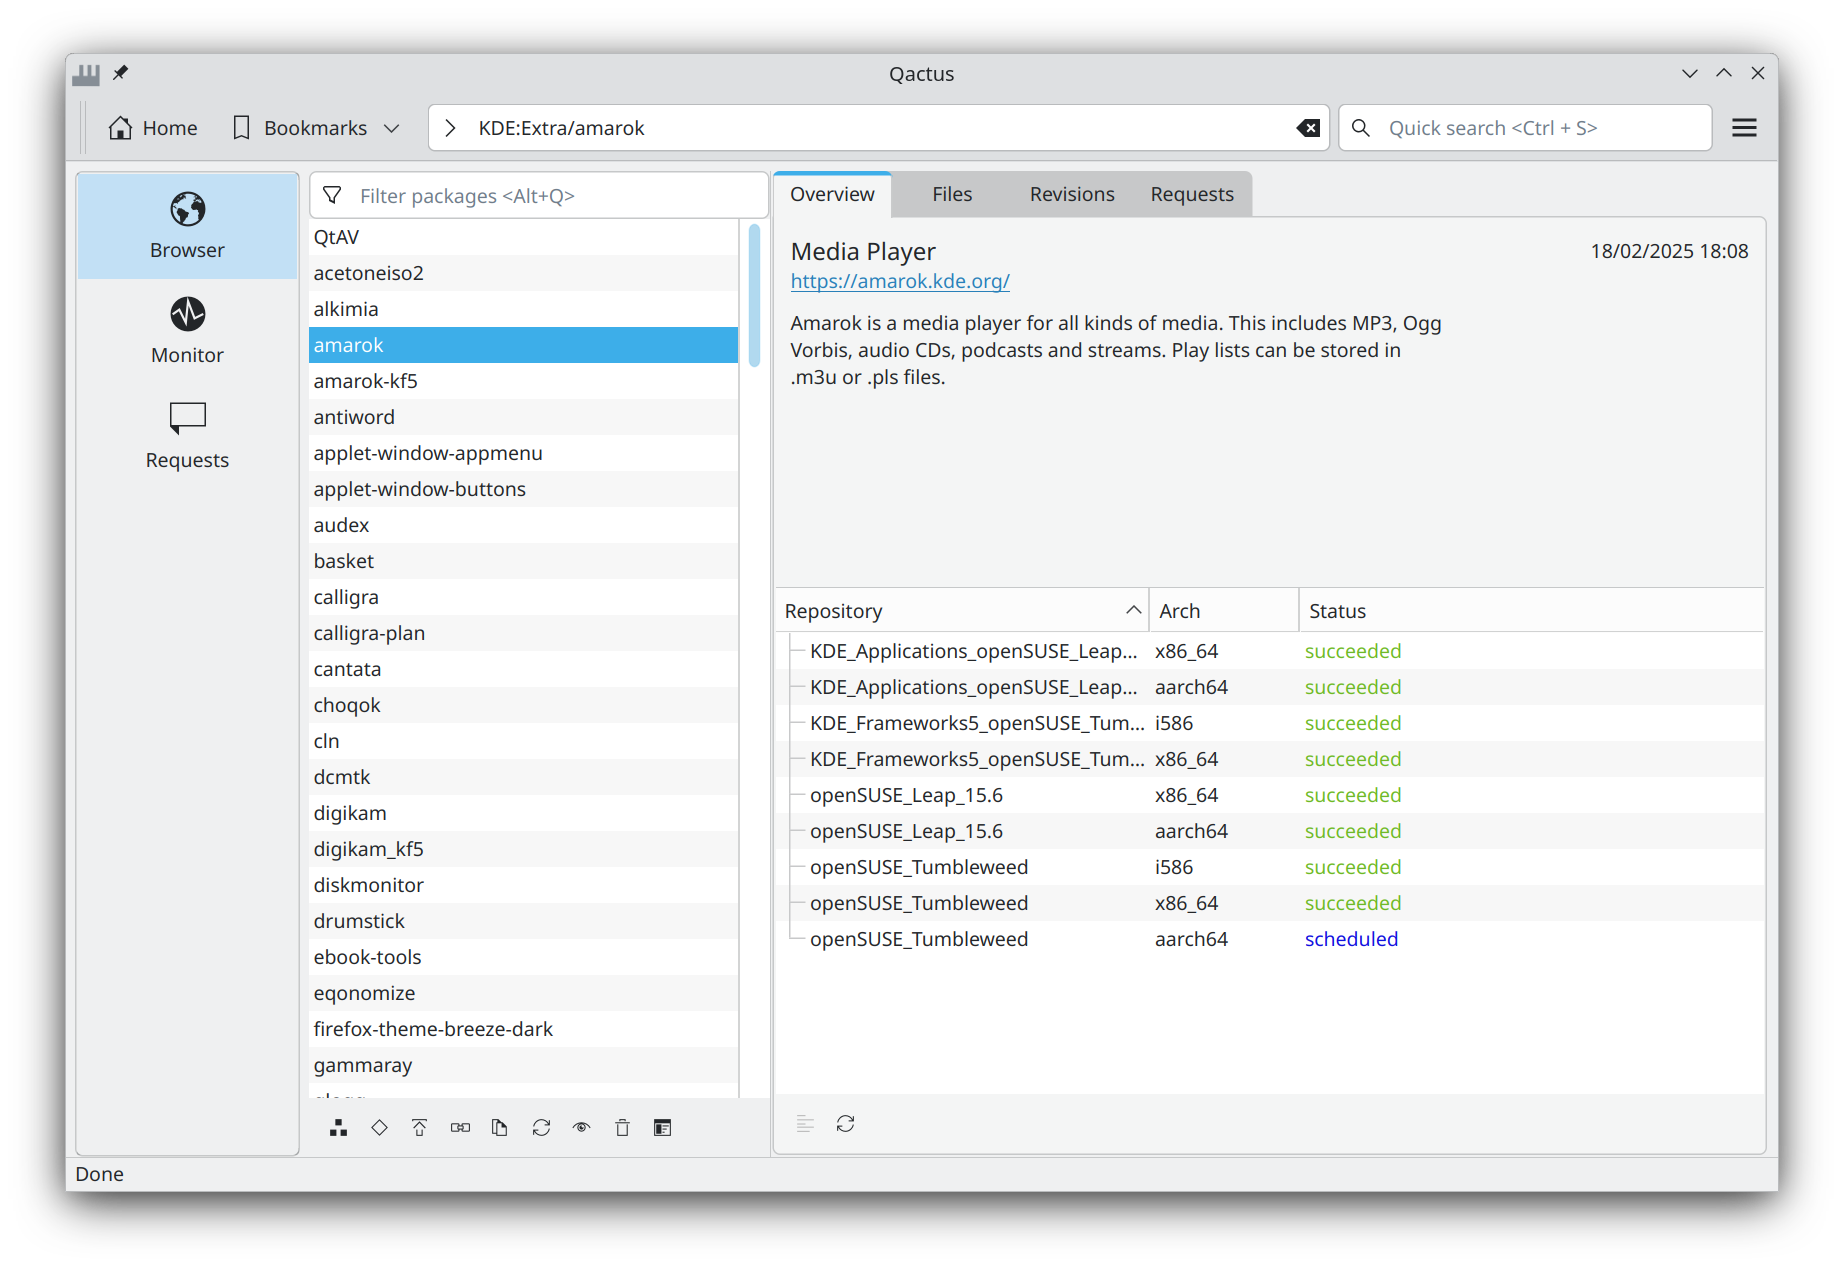
Task: Select openSUSE_Leap_15.6 aarch64 row
Action: coord(1270,831)
